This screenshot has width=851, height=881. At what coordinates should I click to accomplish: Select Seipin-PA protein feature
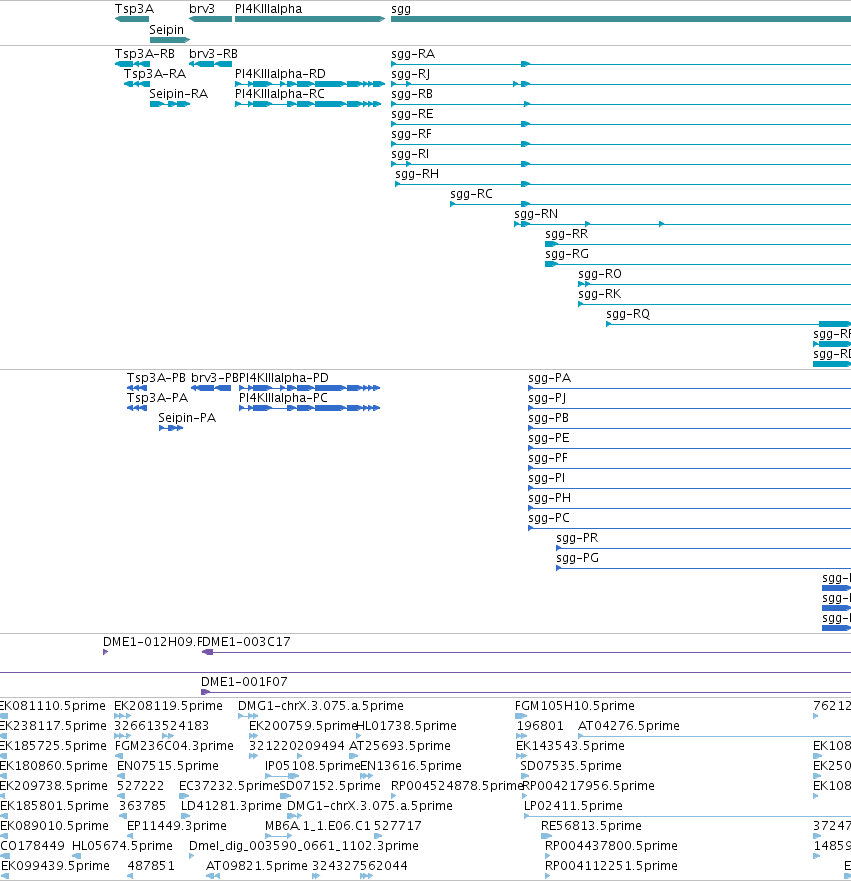171,428
